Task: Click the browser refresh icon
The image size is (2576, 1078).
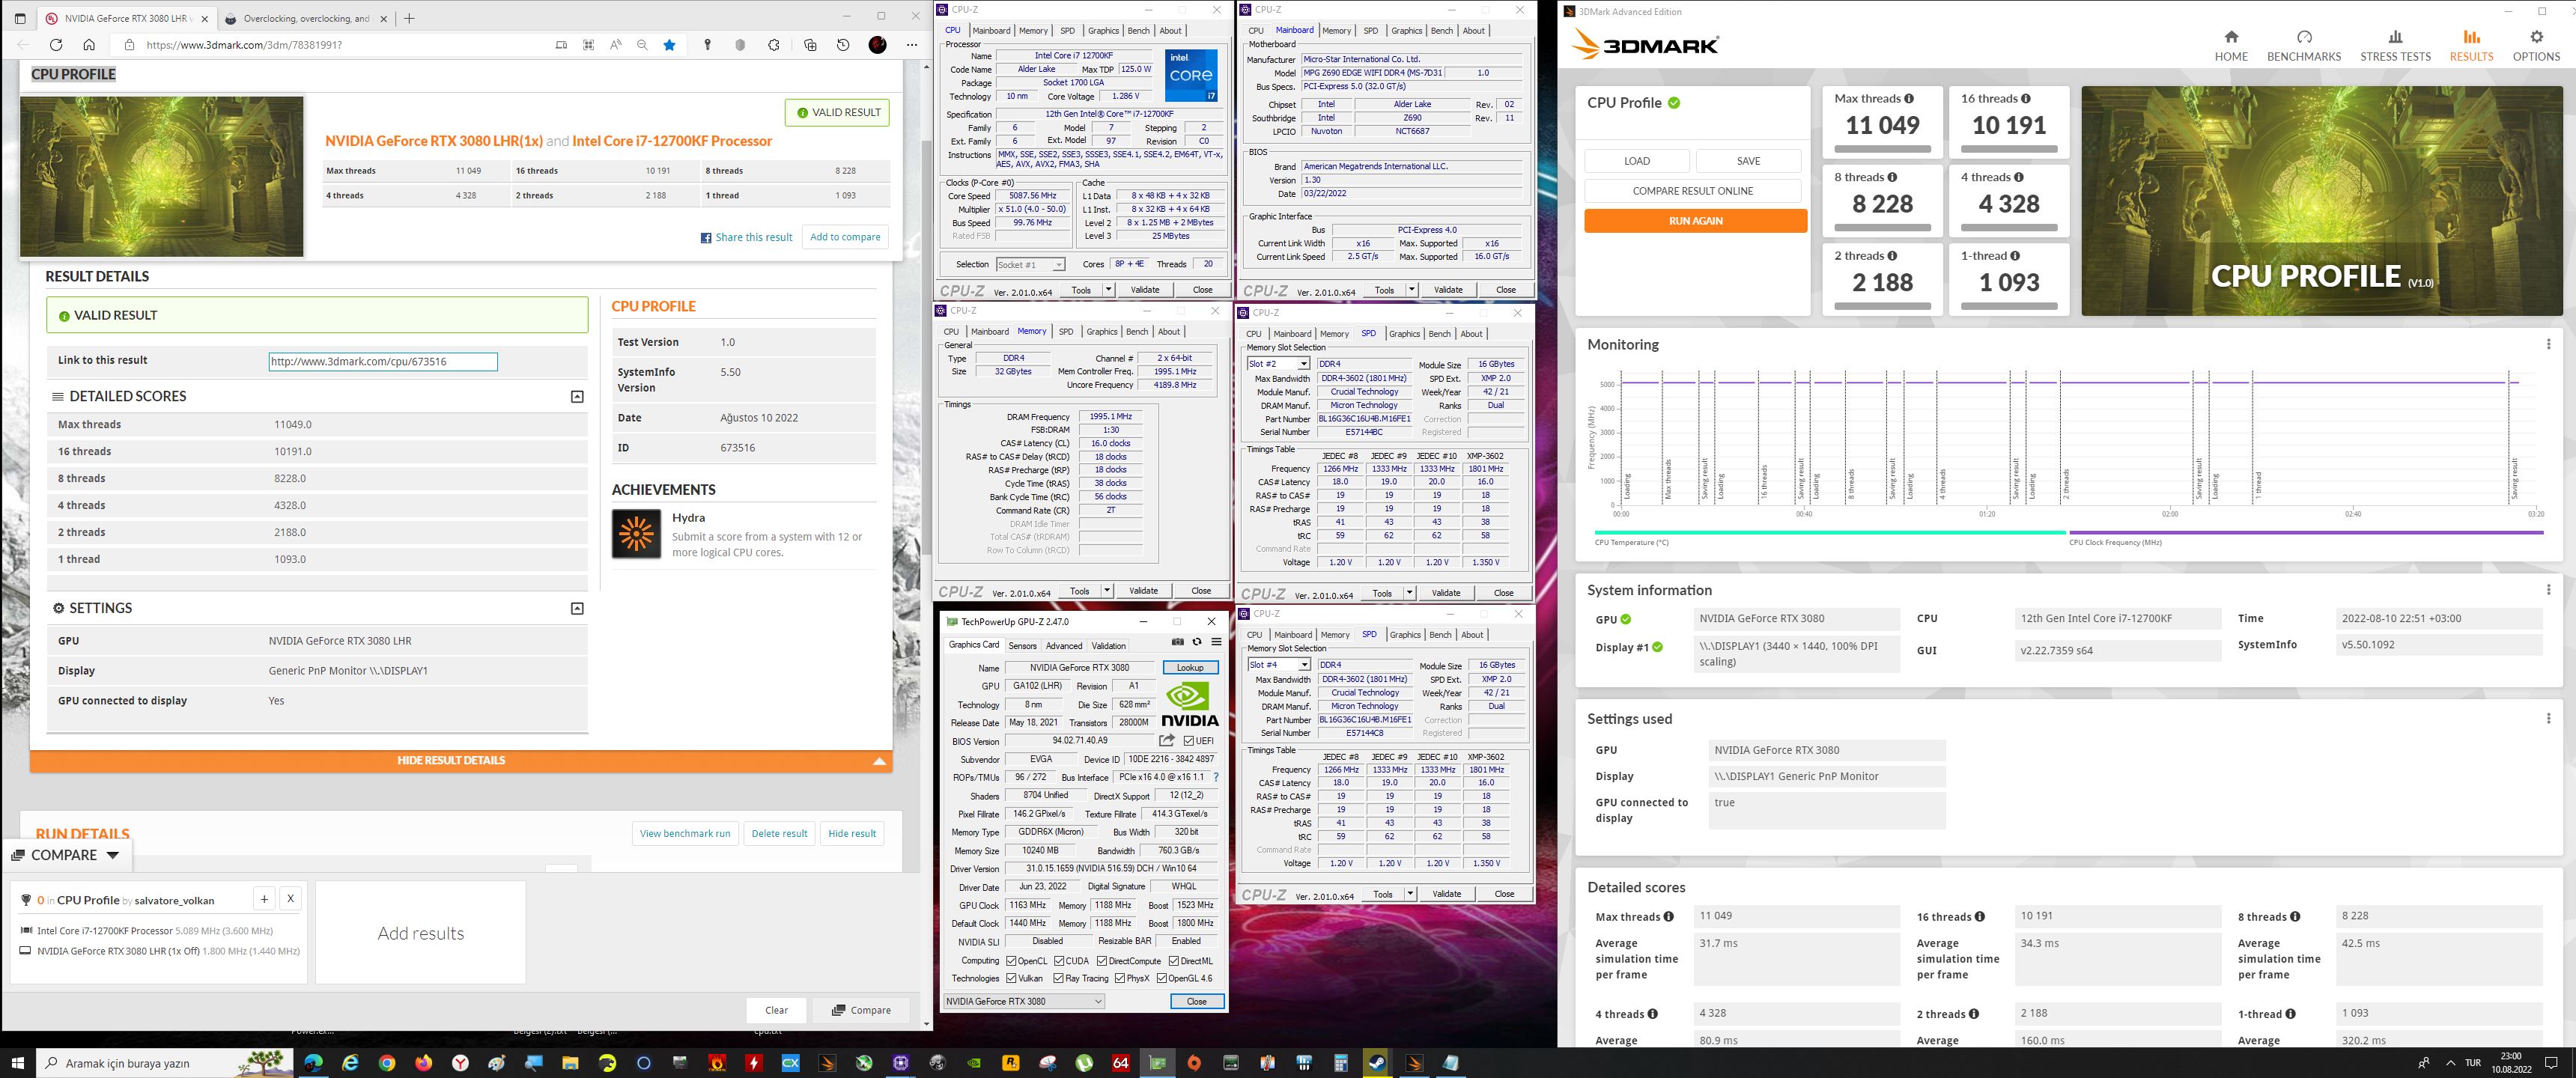Action: coord(56,45)
